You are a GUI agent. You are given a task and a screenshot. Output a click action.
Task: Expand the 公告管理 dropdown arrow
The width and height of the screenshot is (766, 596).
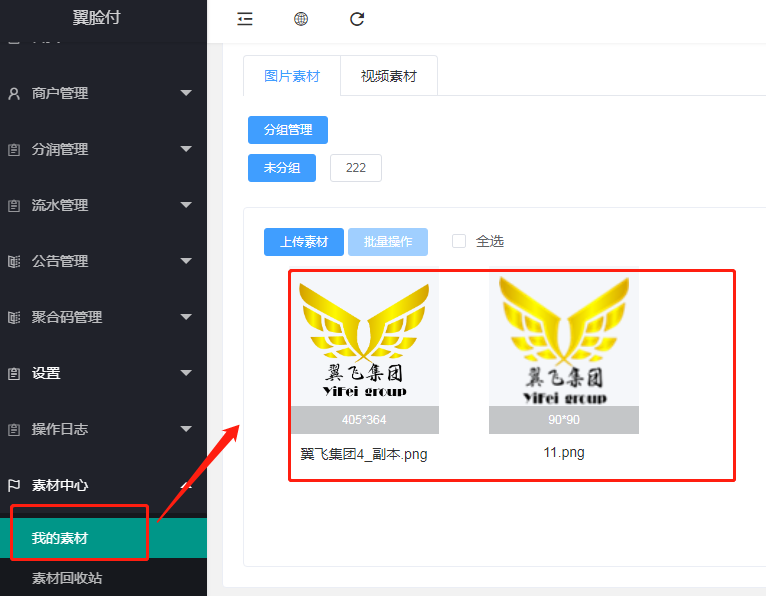(x=186, y=261)
